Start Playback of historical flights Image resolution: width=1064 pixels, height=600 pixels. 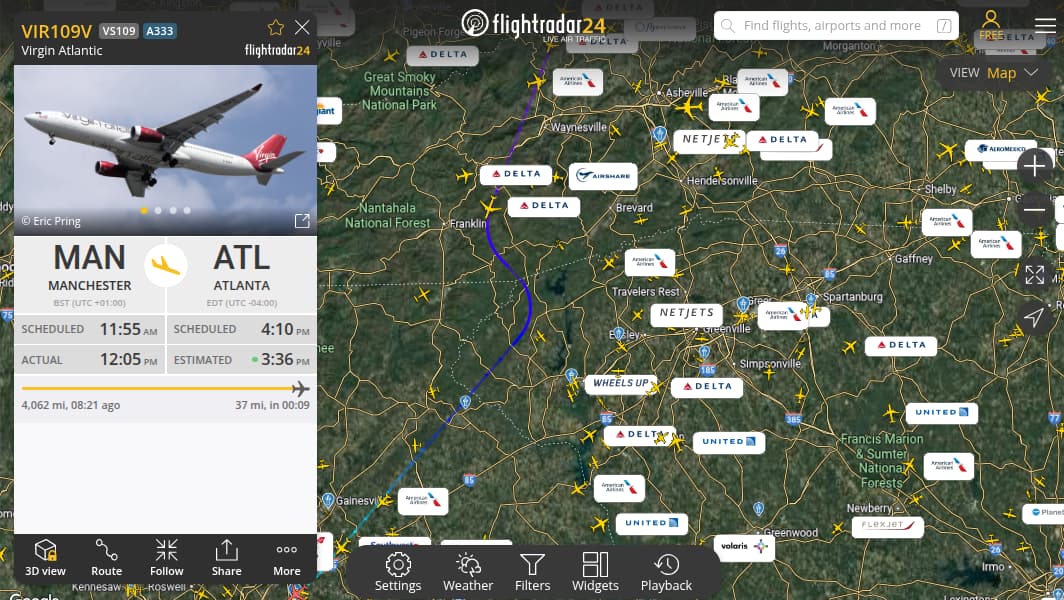666,572
